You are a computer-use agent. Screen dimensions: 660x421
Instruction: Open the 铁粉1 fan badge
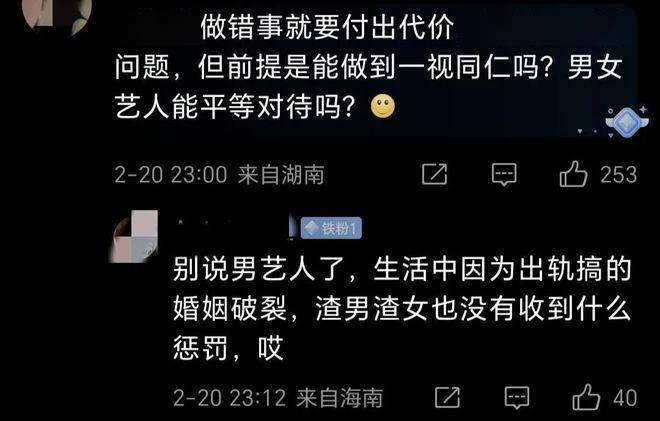point(331,228)
